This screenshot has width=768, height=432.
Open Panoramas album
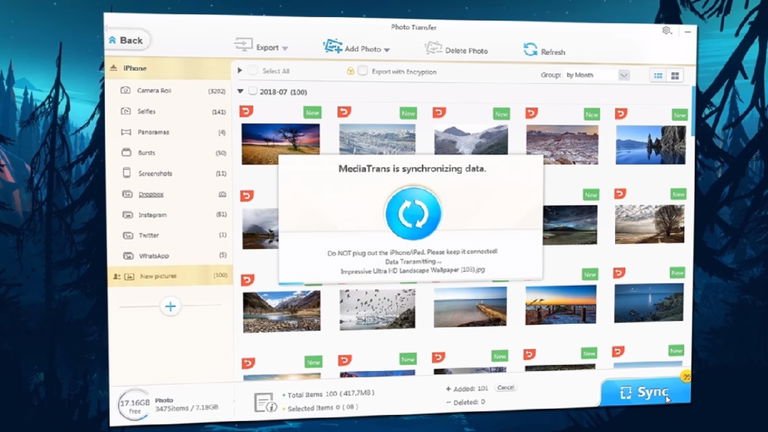click(x=169, y=132)
